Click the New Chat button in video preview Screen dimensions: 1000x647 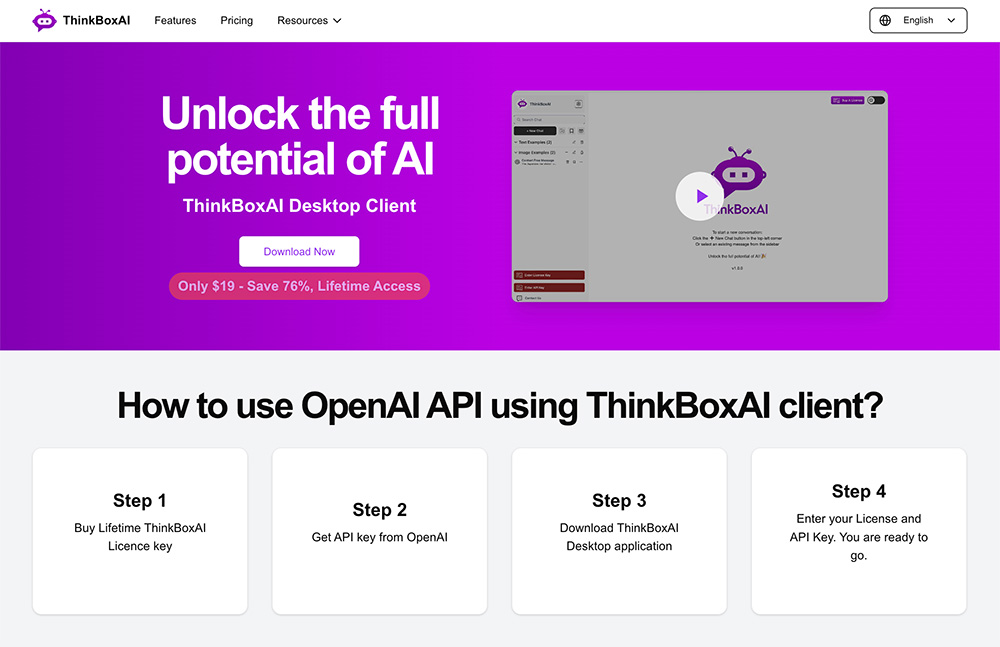535,131
